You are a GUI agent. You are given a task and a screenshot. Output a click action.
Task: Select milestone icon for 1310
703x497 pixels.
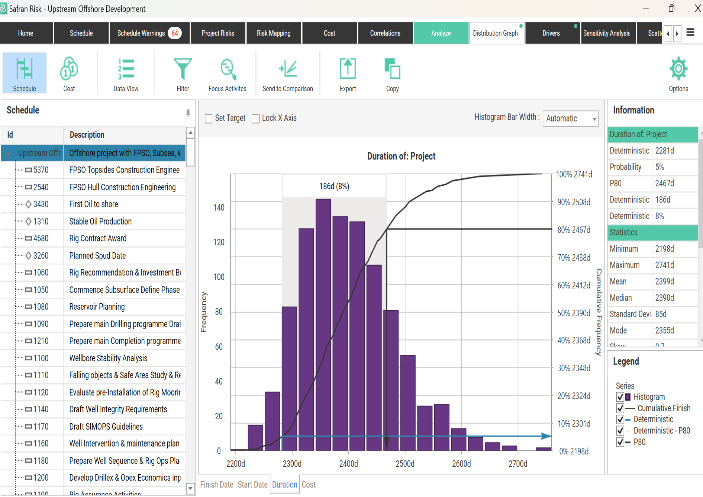pyautogui.click(x=28, y=221)
